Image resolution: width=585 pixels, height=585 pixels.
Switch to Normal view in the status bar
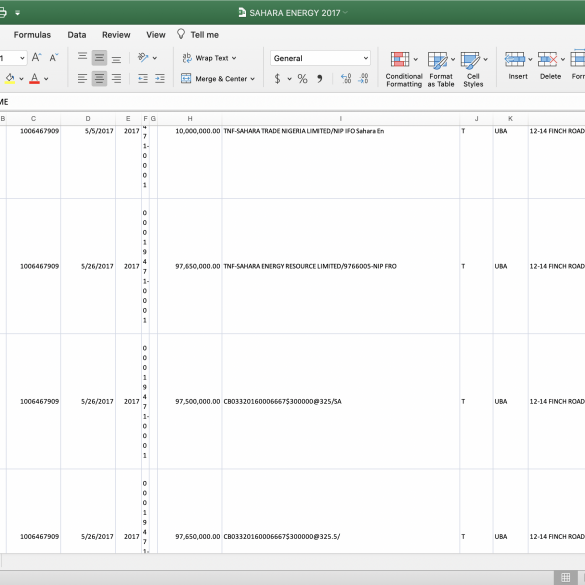(x=566, y=577)
